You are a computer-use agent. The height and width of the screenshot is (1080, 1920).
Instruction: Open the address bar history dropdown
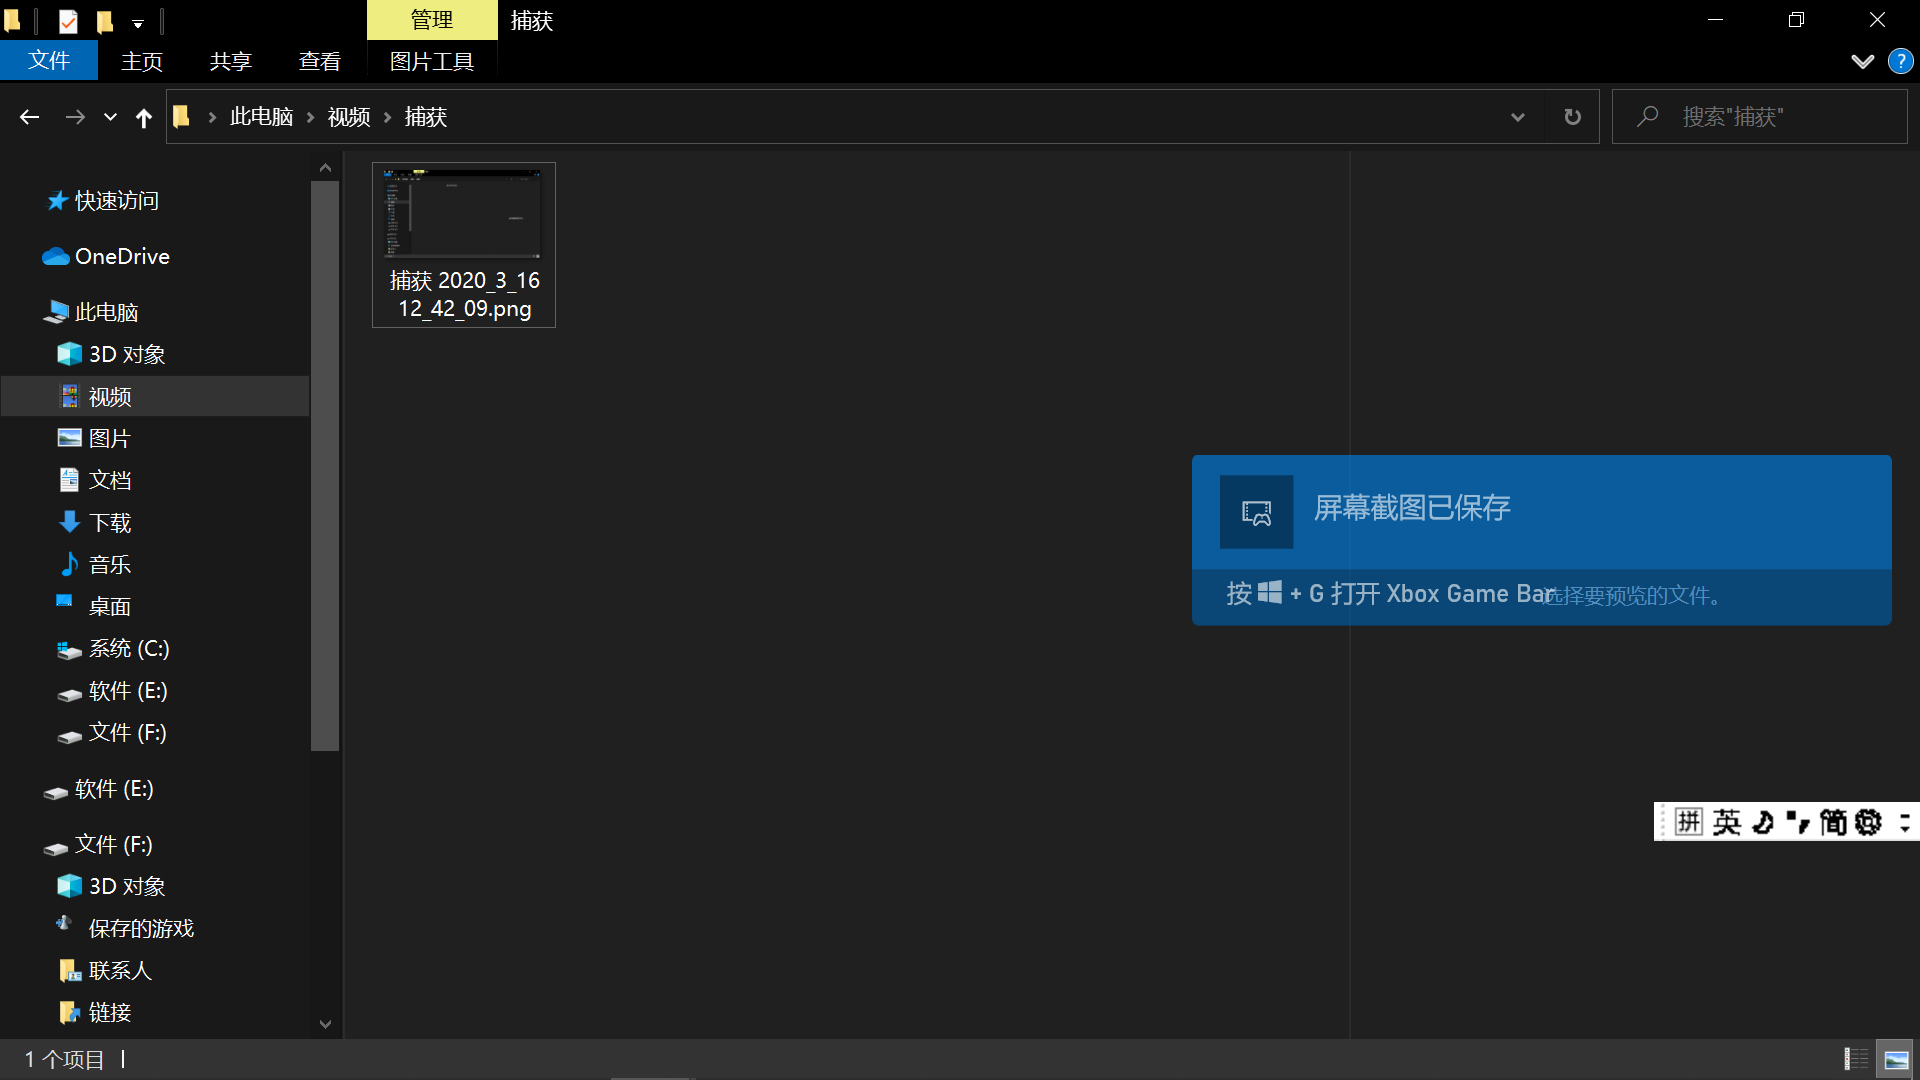pos(1518,117)
